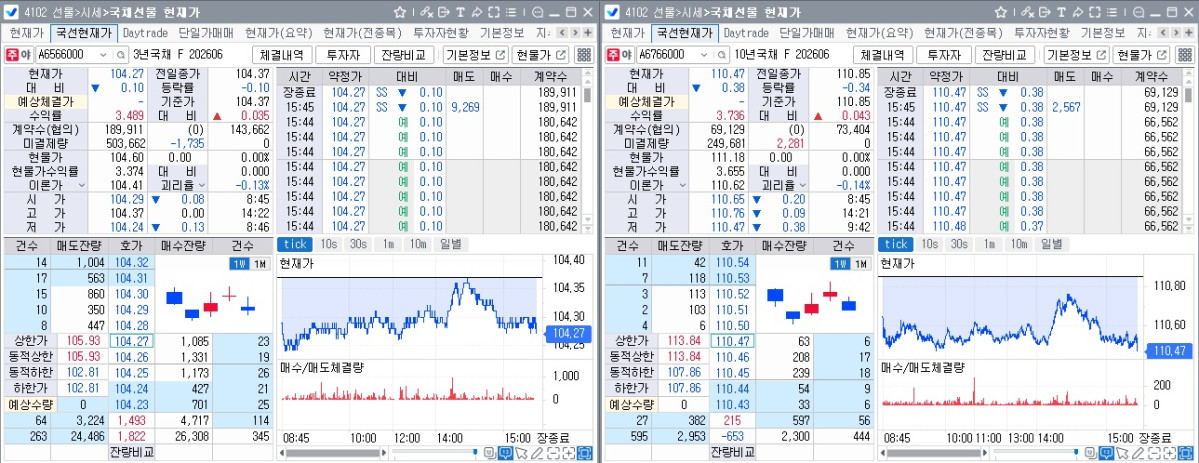Select the pencil draw tool under the right chart
This screenshot has height=463, width=1199.
click(1138, 453)
